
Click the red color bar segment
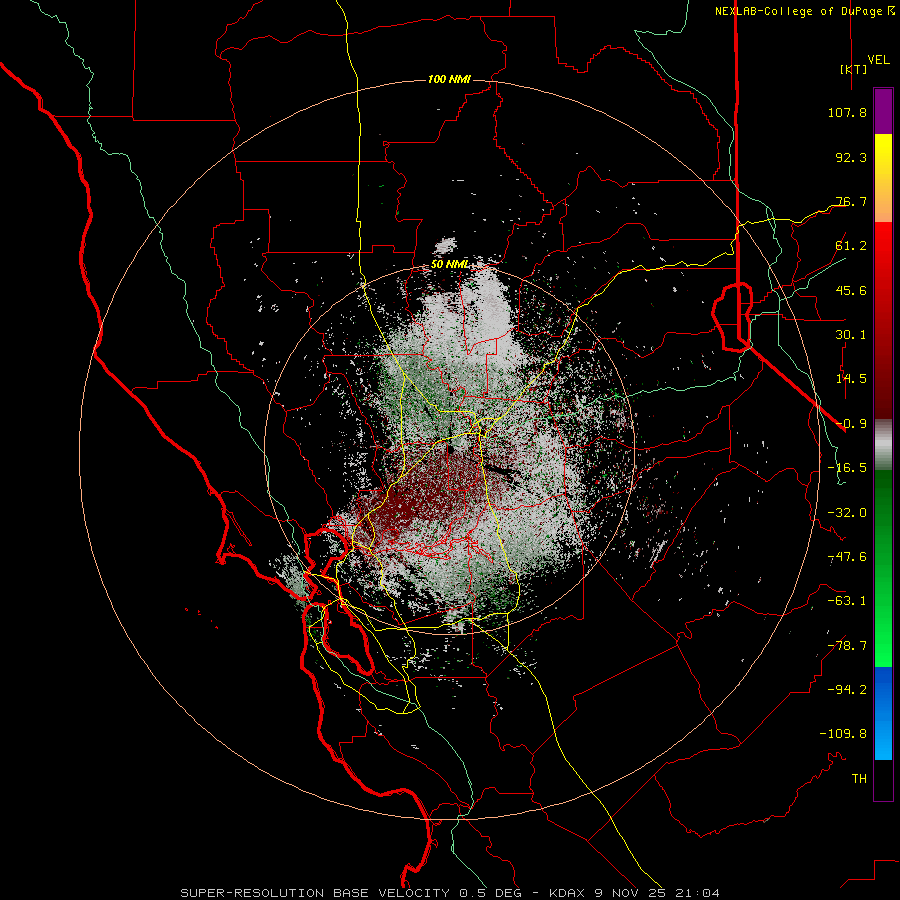(x=883, y=320)
